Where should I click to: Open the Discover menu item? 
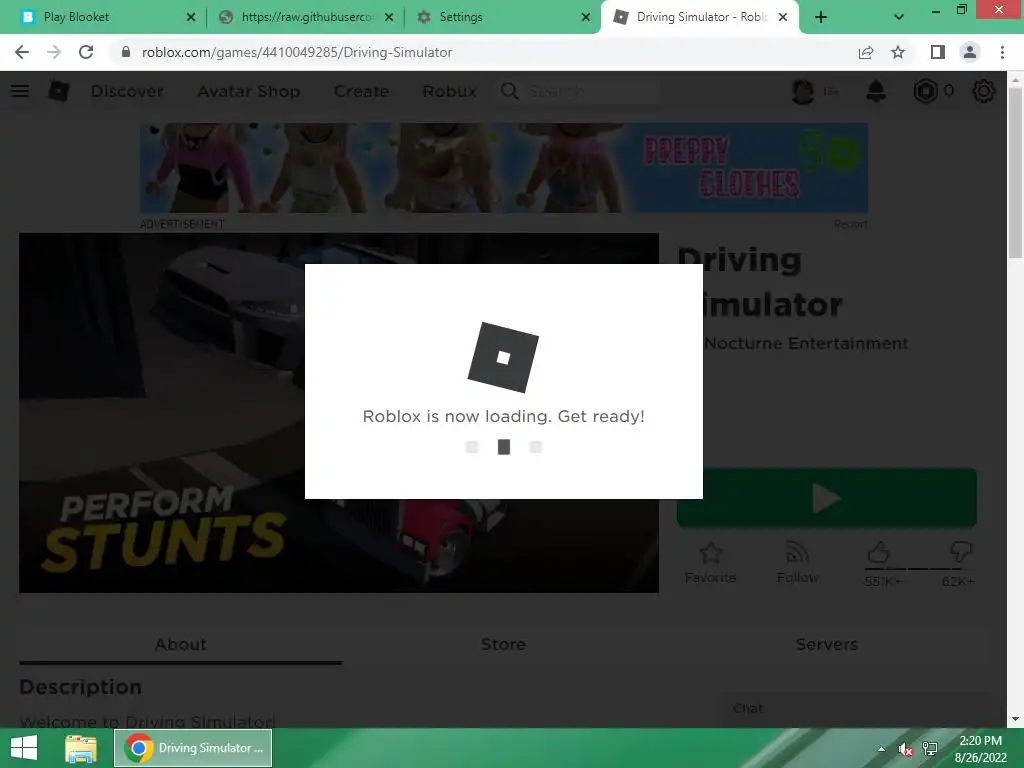pos(127,91)
